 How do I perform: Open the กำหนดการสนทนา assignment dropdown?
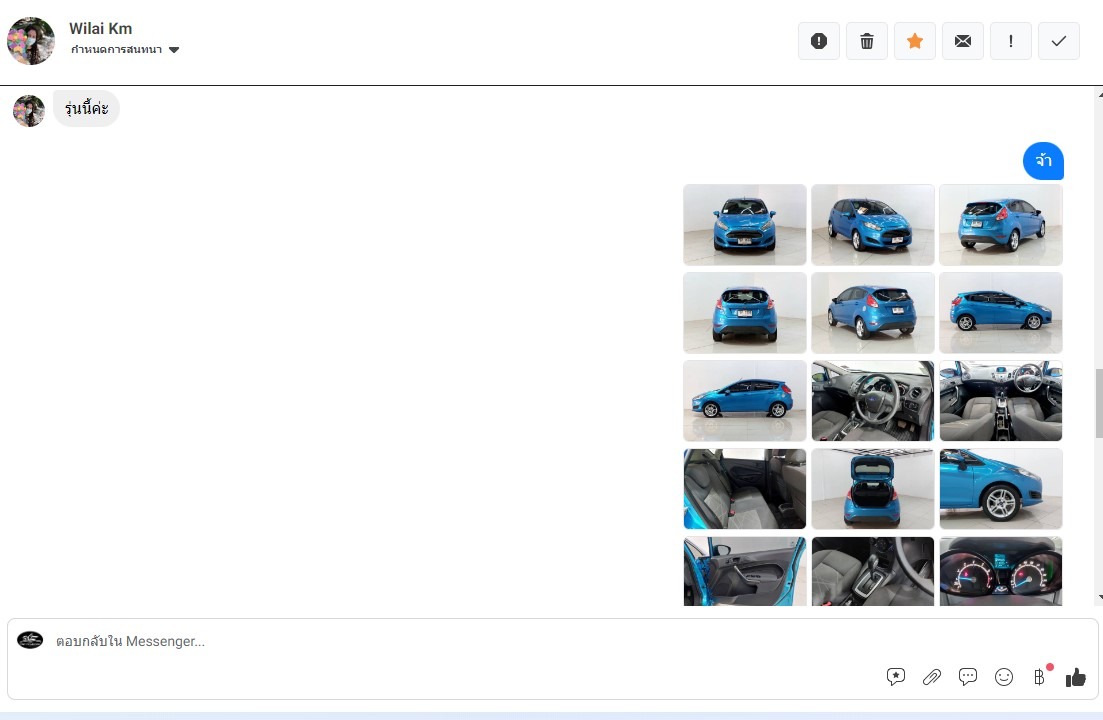pyautogui.click(x=125, y=49)
